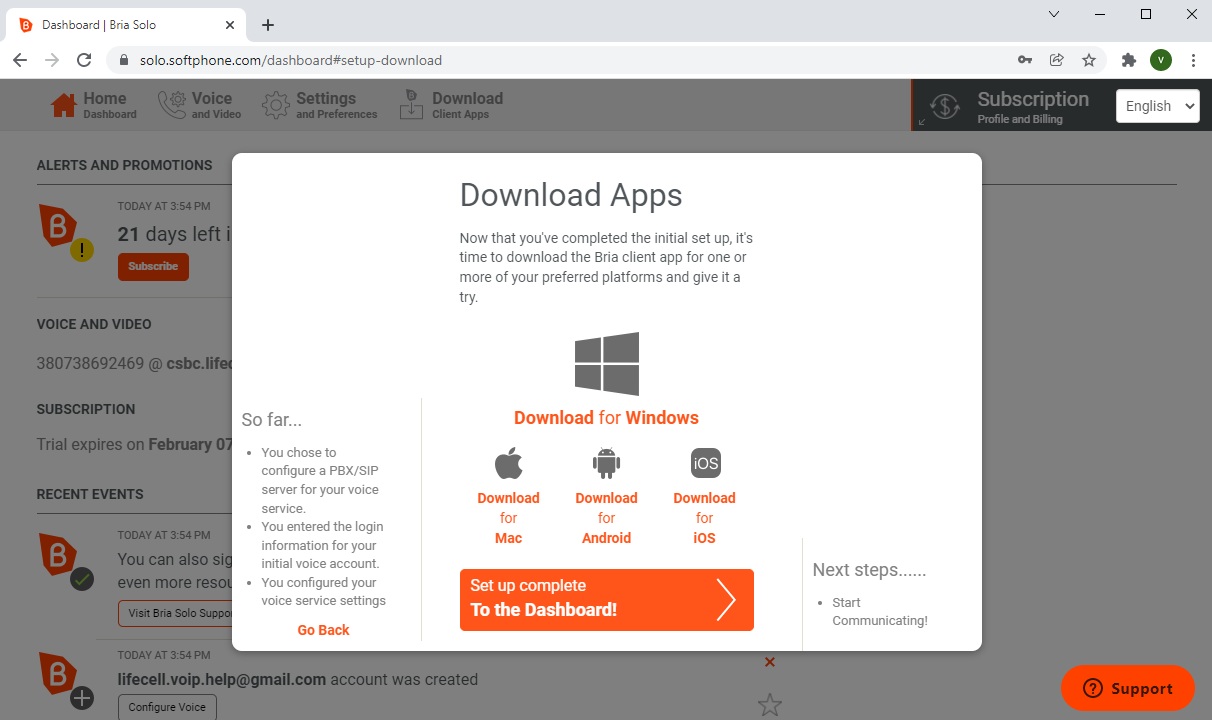
Task: Click the Windows logo icon
Action: point(606,363)
